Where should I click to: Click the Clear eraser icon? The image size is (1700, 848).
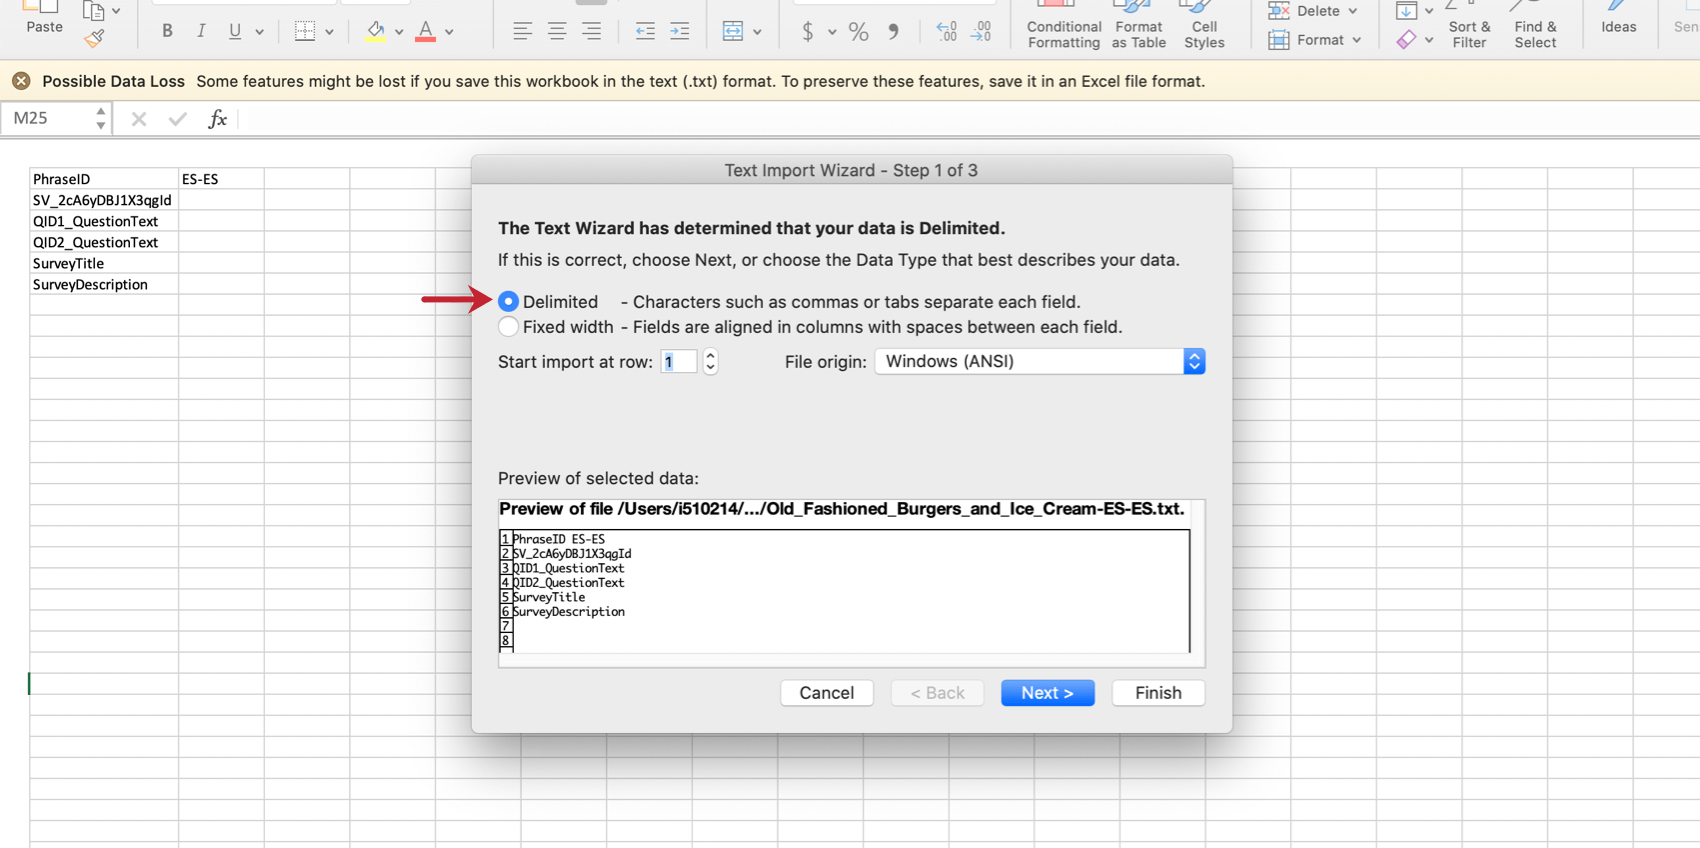pos(1407,40)
